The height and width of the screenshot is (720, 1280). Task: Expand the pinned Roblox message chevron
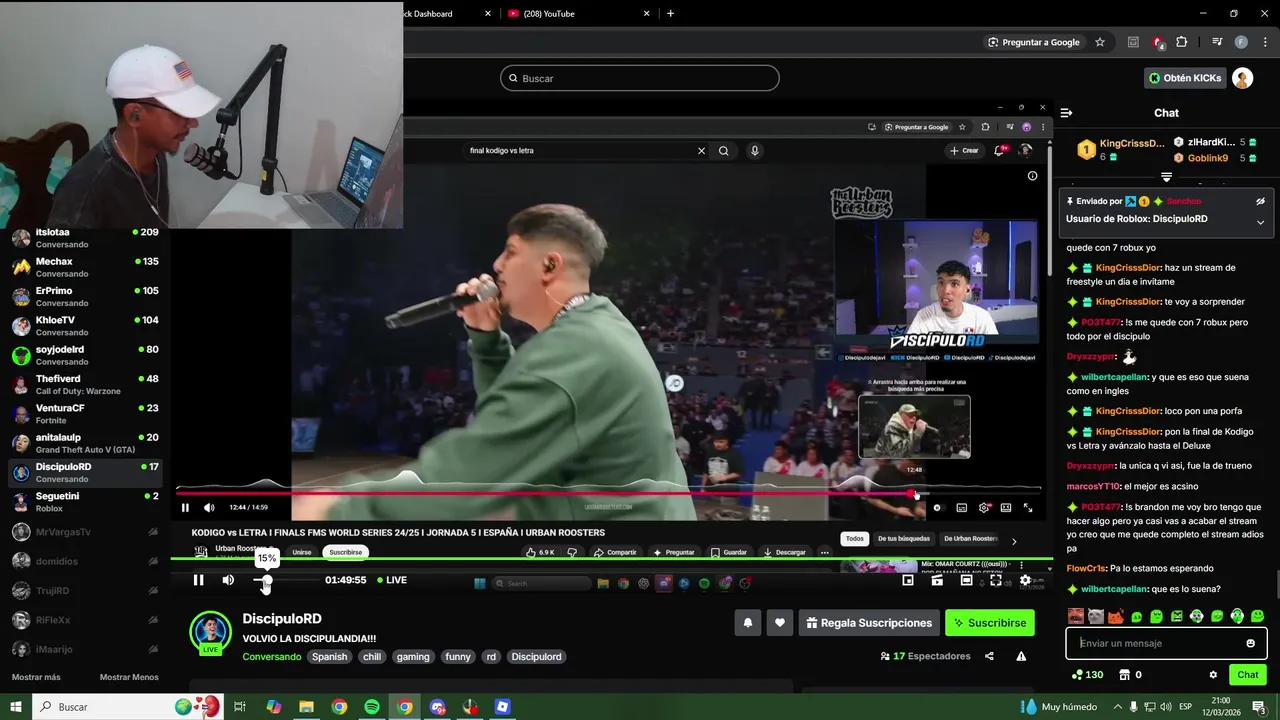[1260, 222]
